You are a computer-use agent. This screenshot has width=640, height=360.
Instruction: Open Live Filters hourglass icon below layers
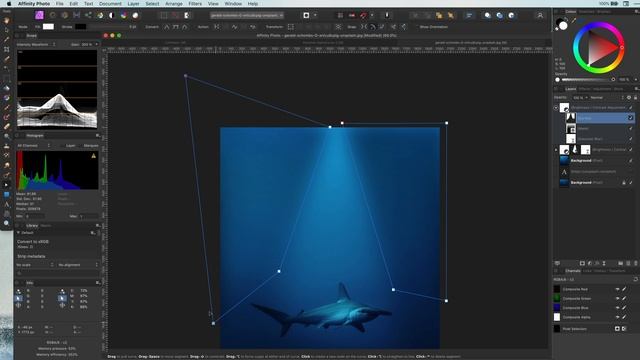pos(604,264)
